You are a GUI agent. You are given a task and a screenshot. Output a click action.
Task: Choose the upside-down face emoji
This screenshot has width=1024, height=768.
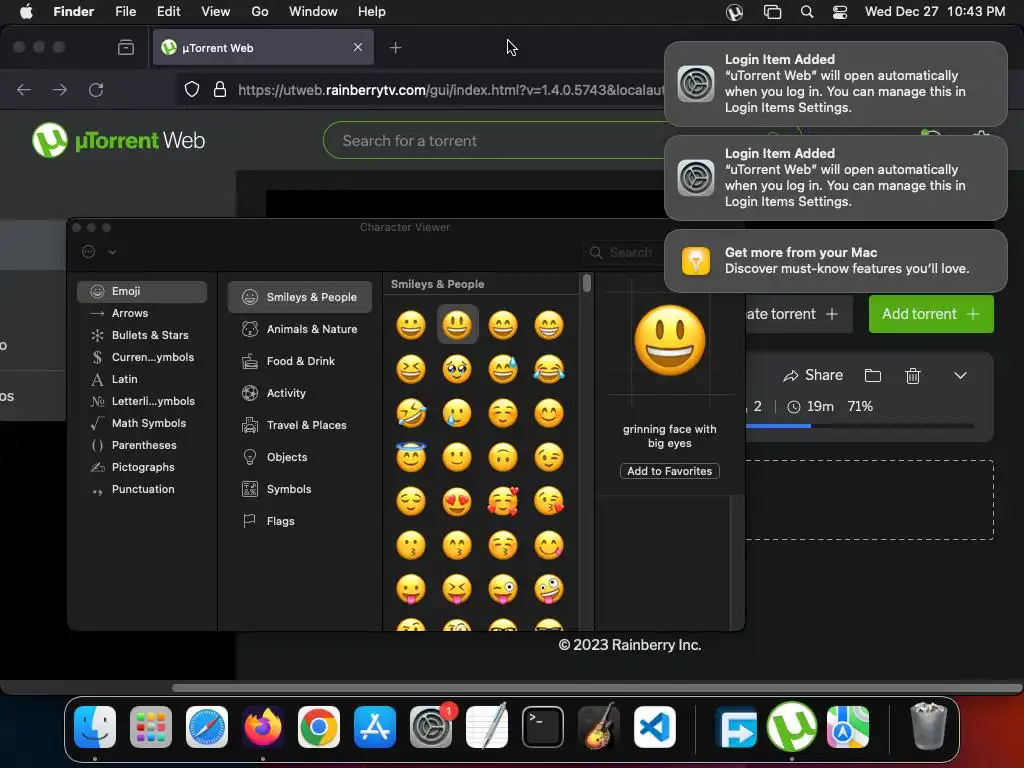(503, 457)
